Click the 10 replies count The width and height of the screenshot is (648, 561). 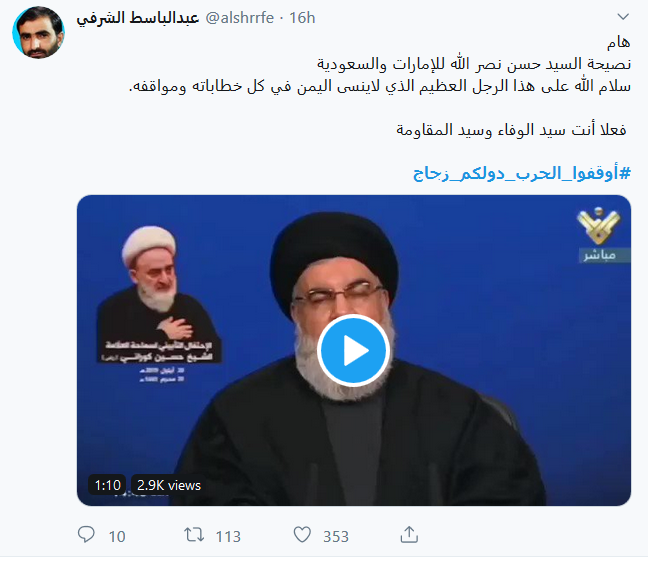pos(117,537)
